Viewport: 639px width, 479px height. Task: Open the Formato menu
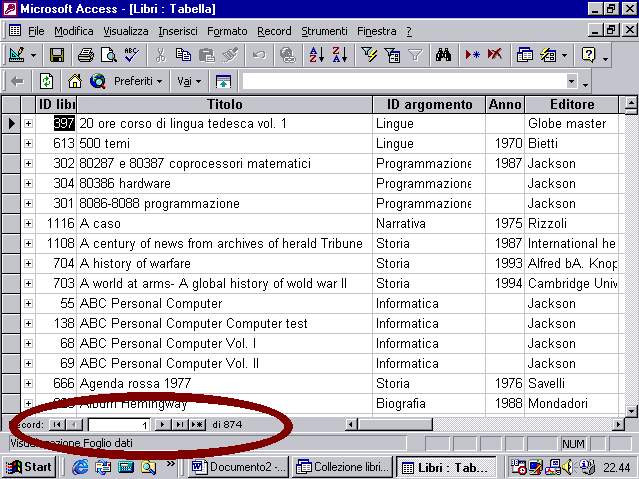227,31
